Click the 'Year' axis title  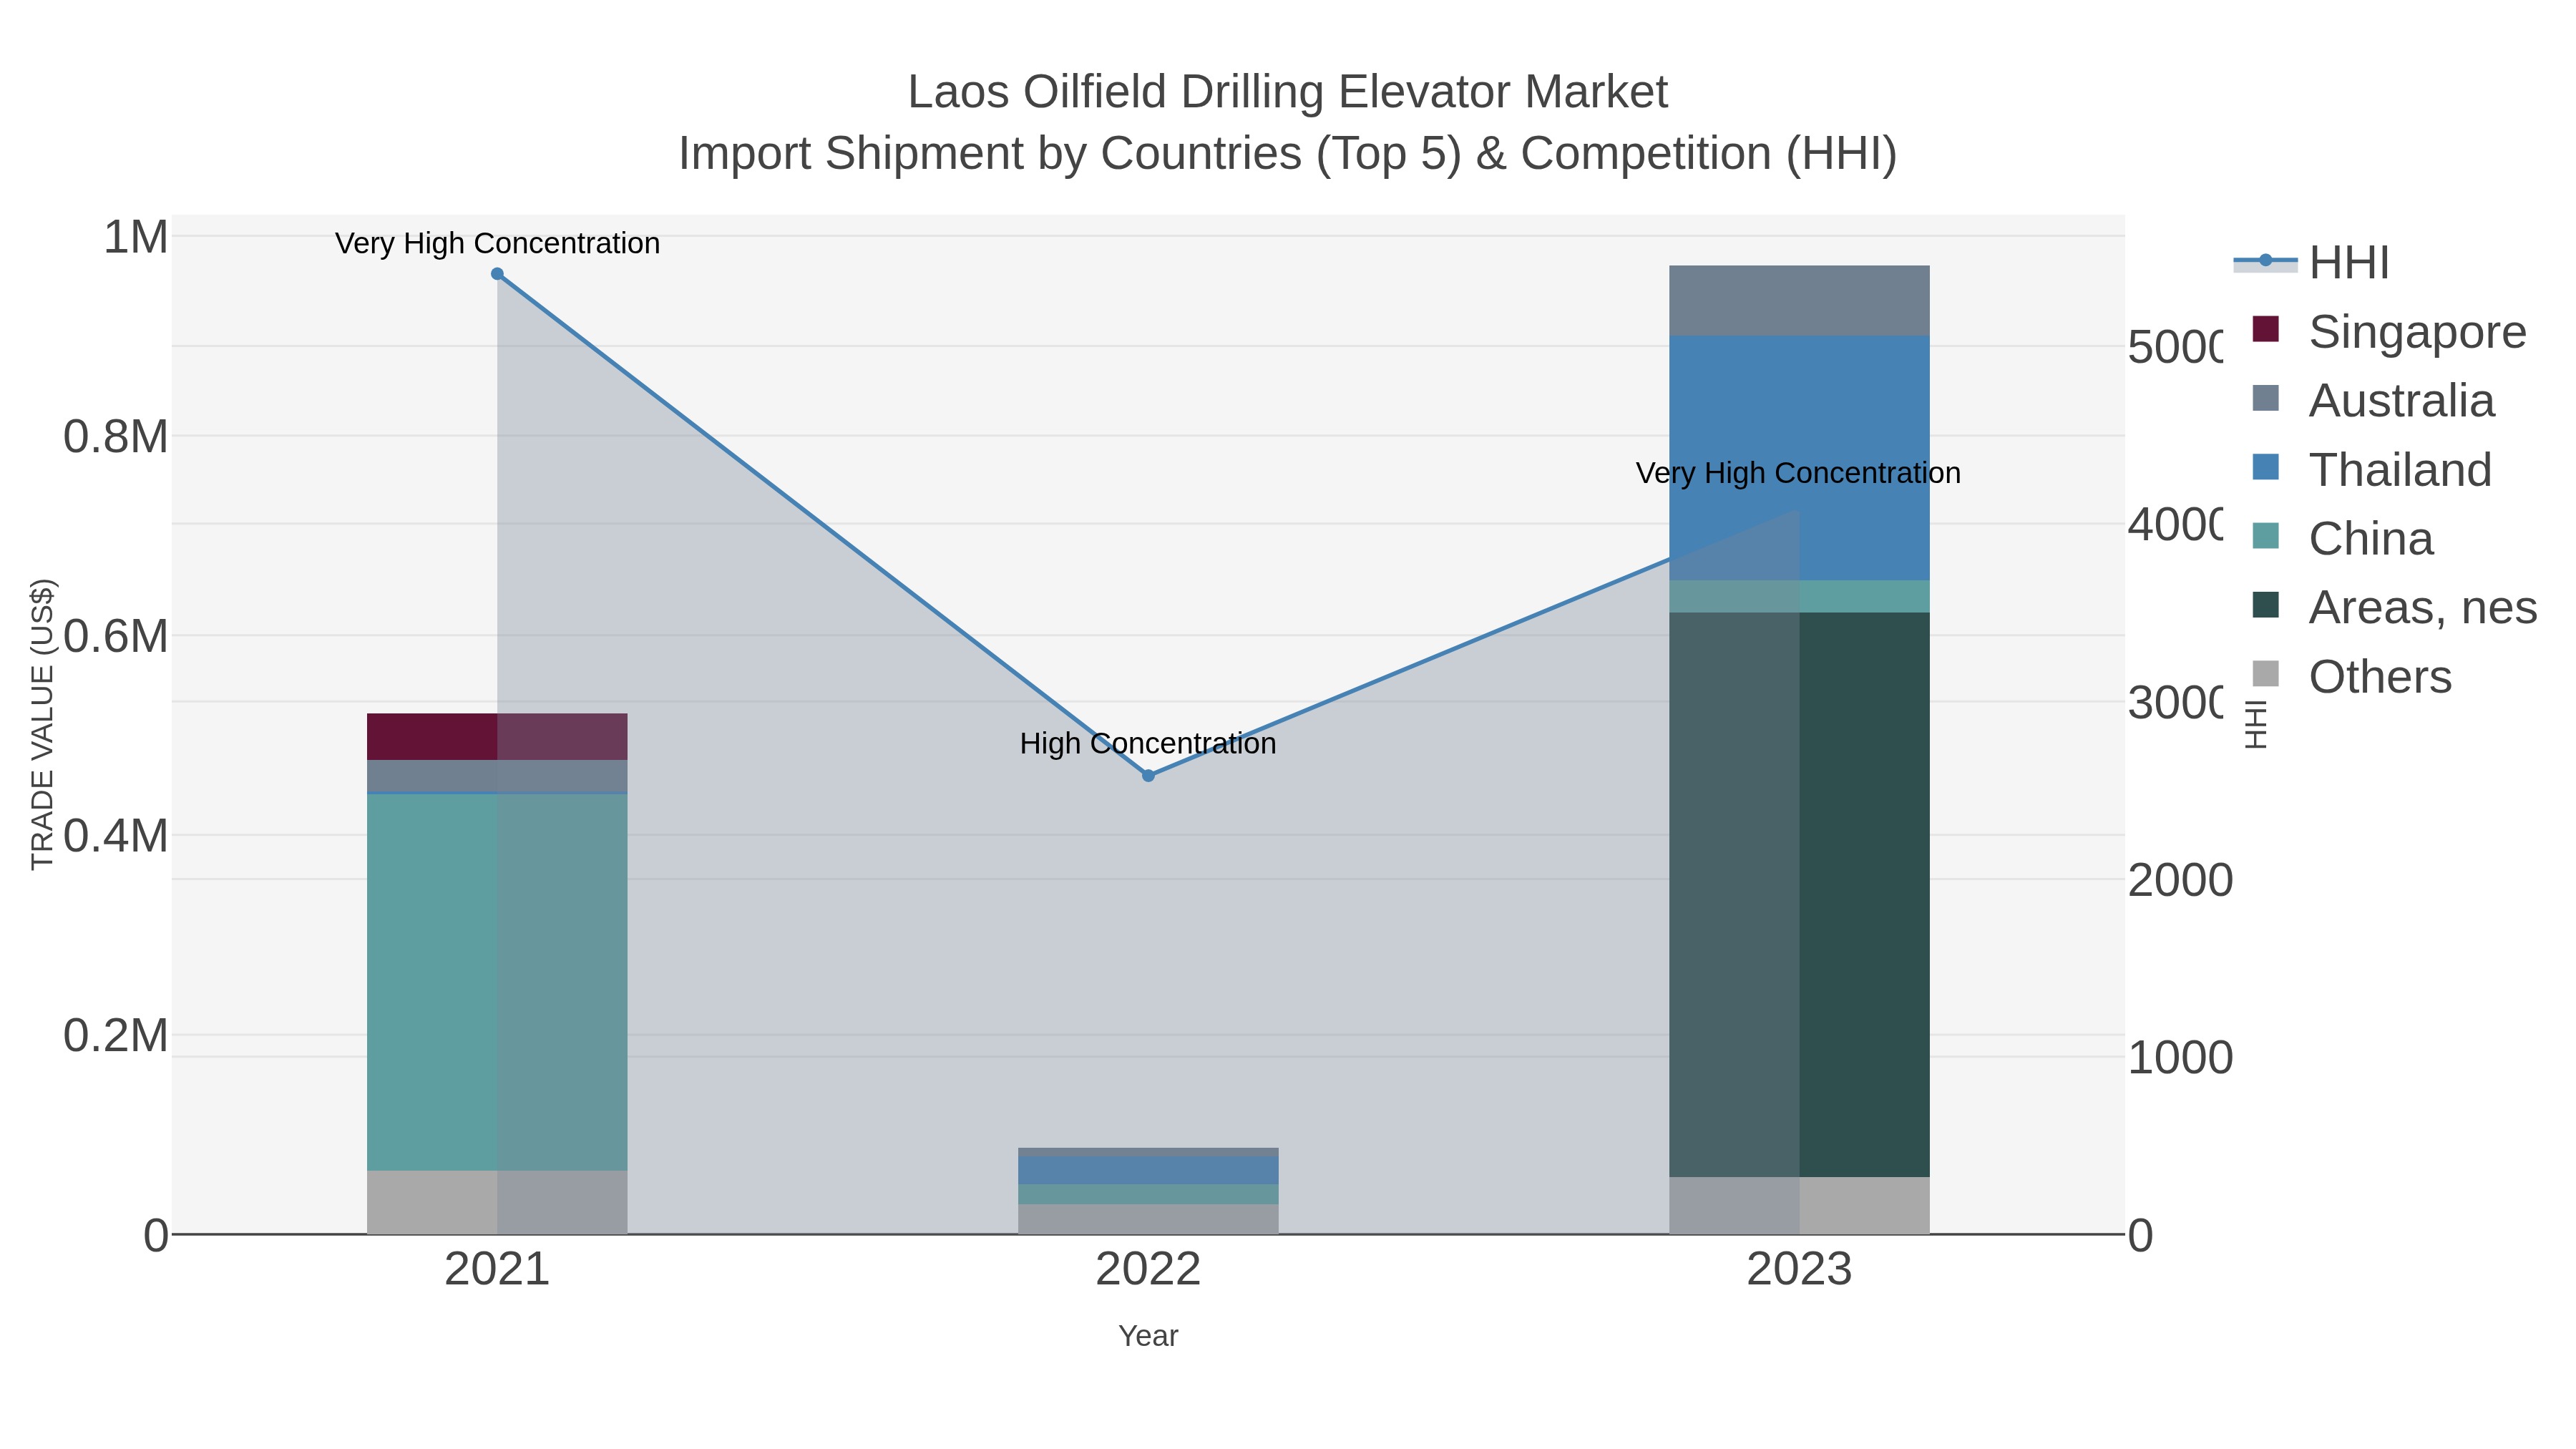(x=1148, y=1336)
